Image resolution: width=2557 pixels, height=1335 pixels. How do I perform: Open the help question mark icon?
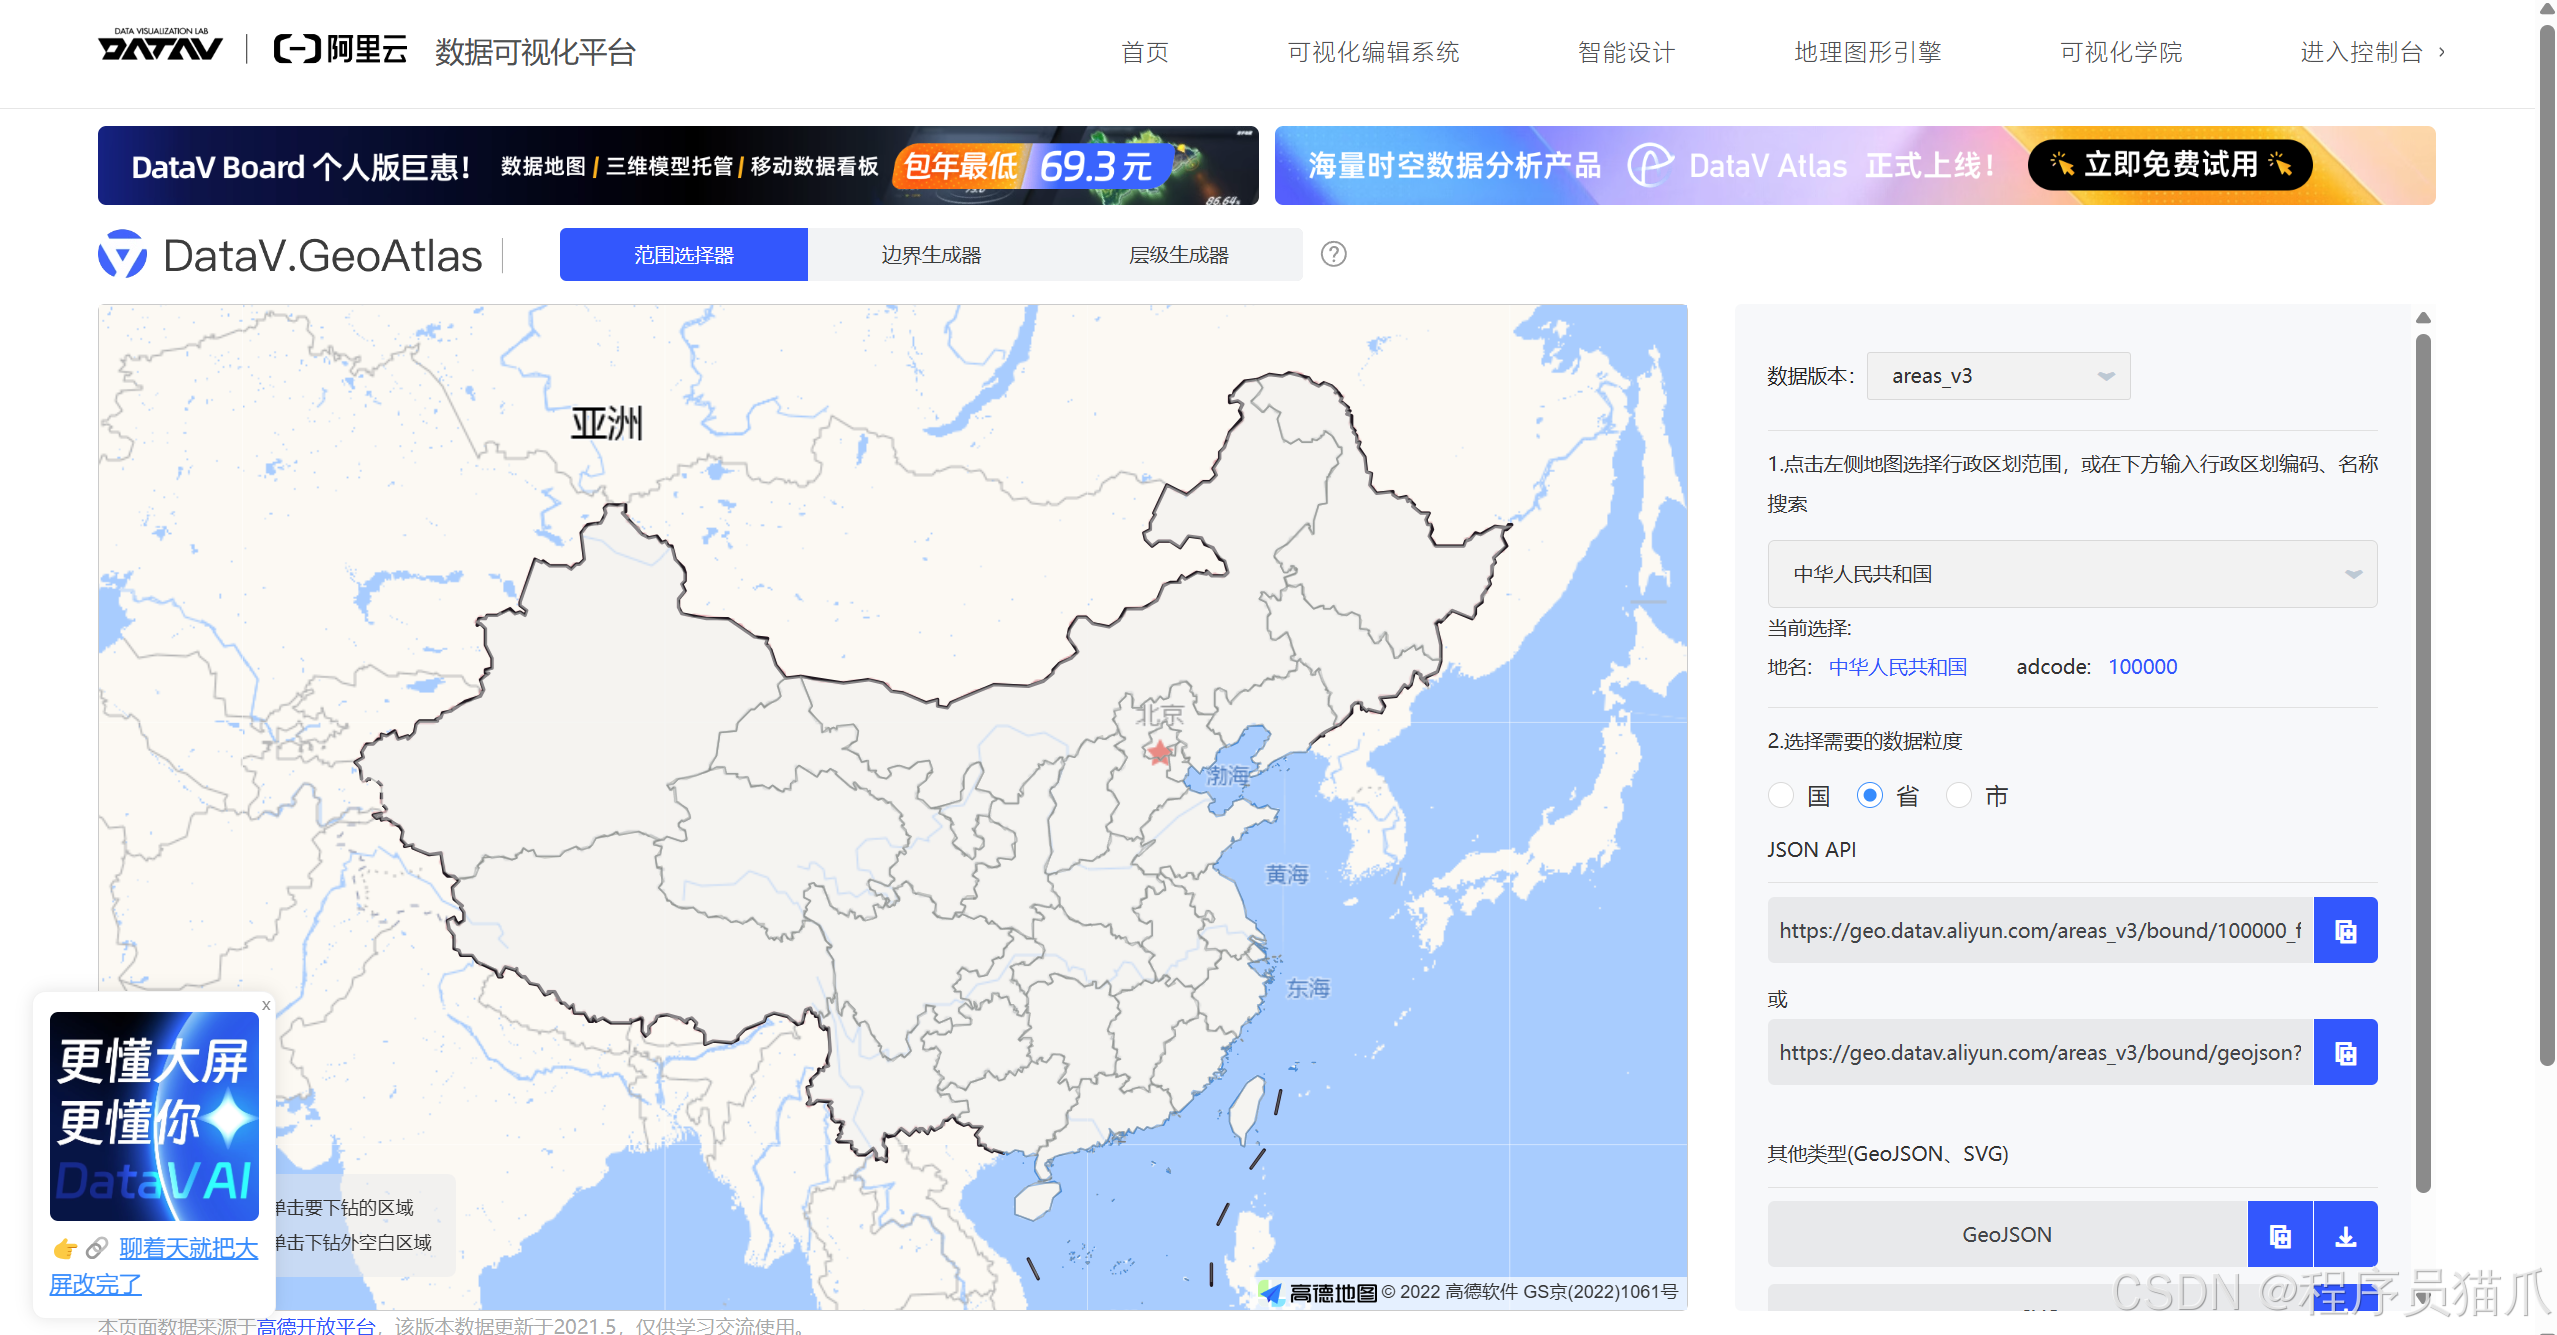(1333, 254)
